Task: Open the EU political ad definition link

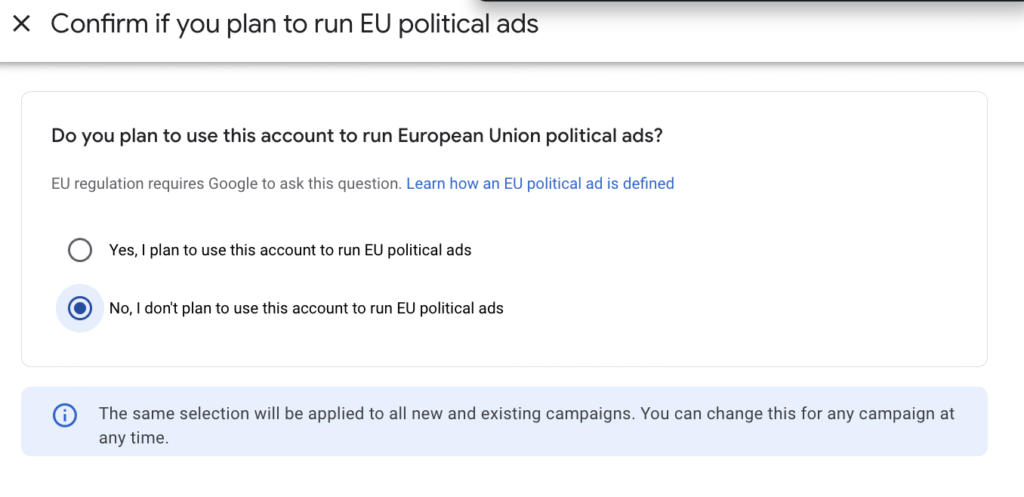Action: pyautogui.click(x=540, y=184)
